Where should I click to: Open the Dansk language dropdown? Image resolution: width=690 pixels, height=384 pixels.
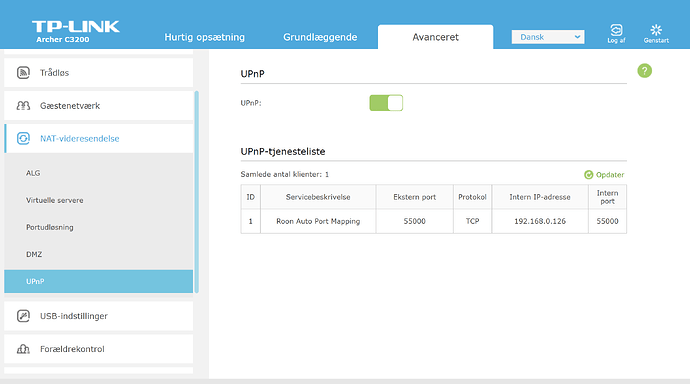[x=548, y=37]
